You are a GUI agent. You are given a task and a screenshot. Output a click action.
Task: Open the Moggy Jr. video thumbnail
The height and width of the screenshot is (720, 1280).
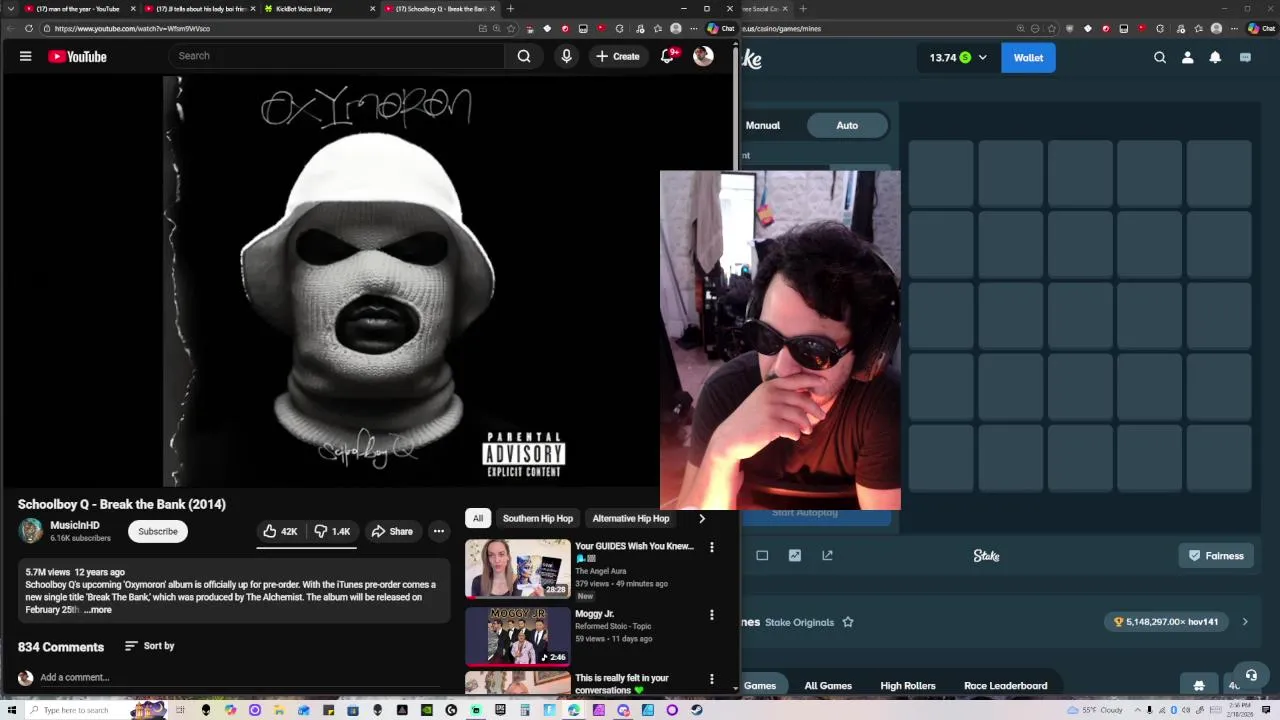[518, 636]
